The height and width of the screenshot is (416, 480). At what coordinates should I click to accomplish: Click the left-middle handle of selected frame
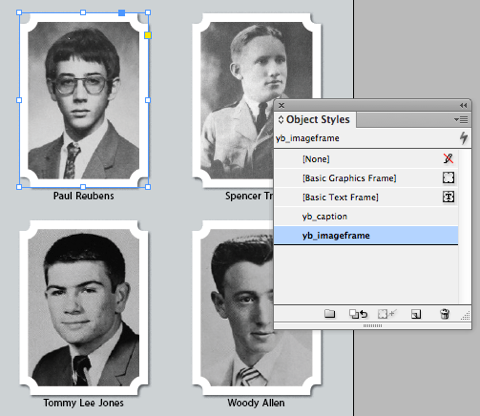click(x=19, y=100)
